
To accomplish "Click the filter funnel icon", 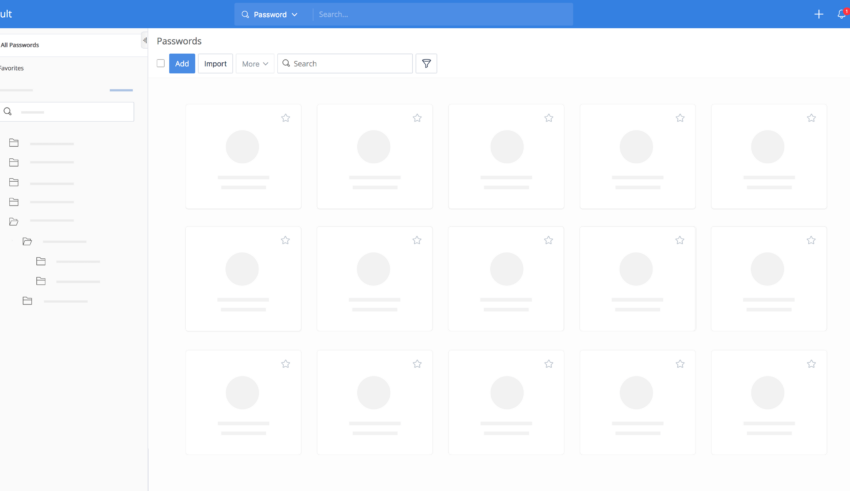I will click(426, 64).
